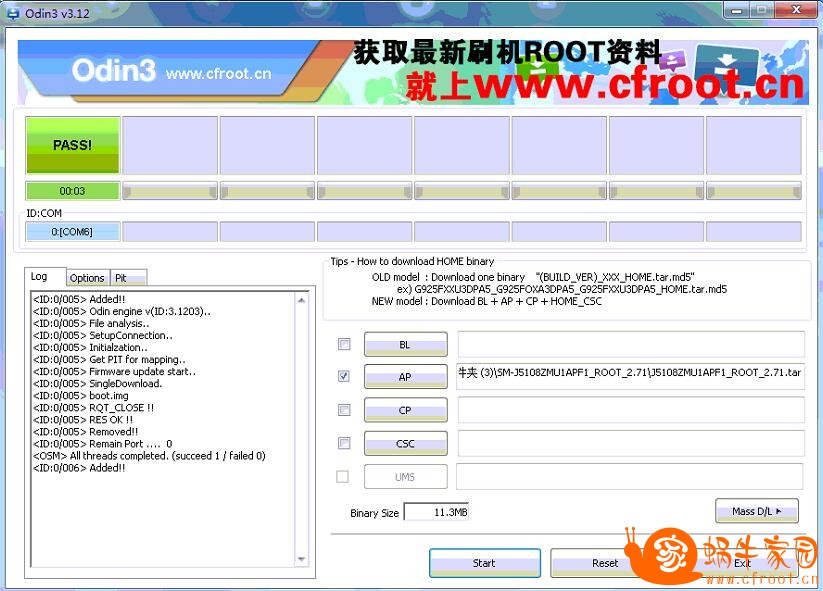
Task: Uncheck the AP checkbox
Action: click(x=344, y=376)
